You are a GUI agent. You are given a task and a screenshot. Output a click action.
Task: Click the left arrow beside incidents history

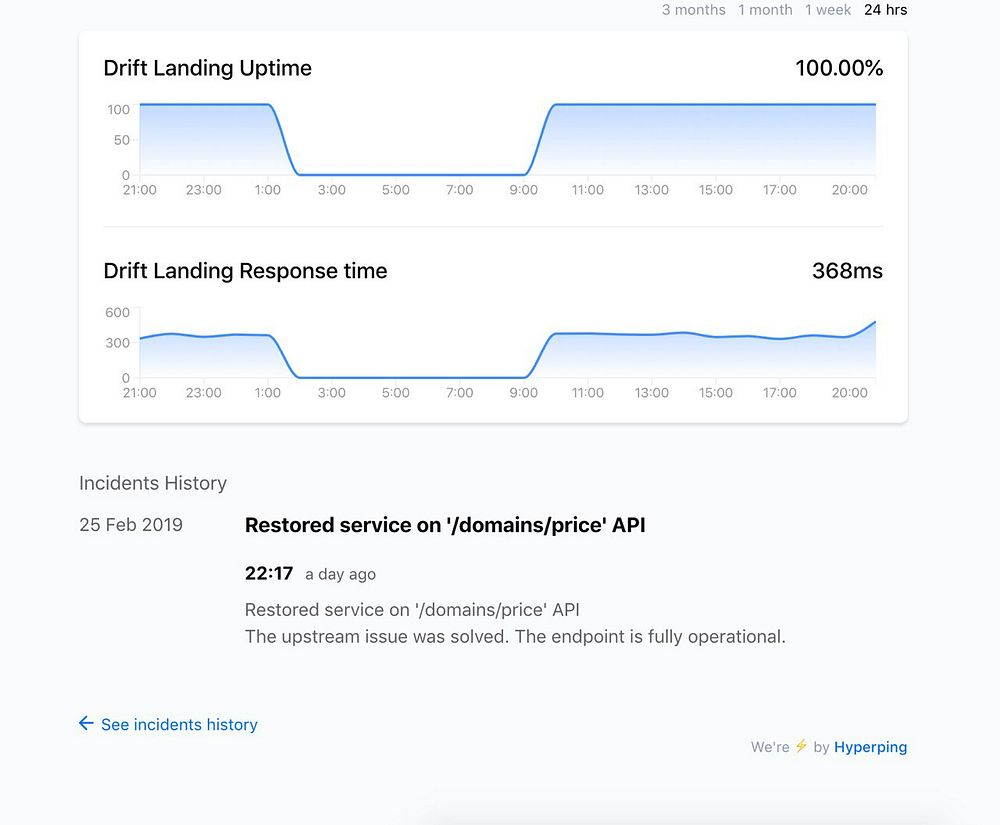[86, 723]
